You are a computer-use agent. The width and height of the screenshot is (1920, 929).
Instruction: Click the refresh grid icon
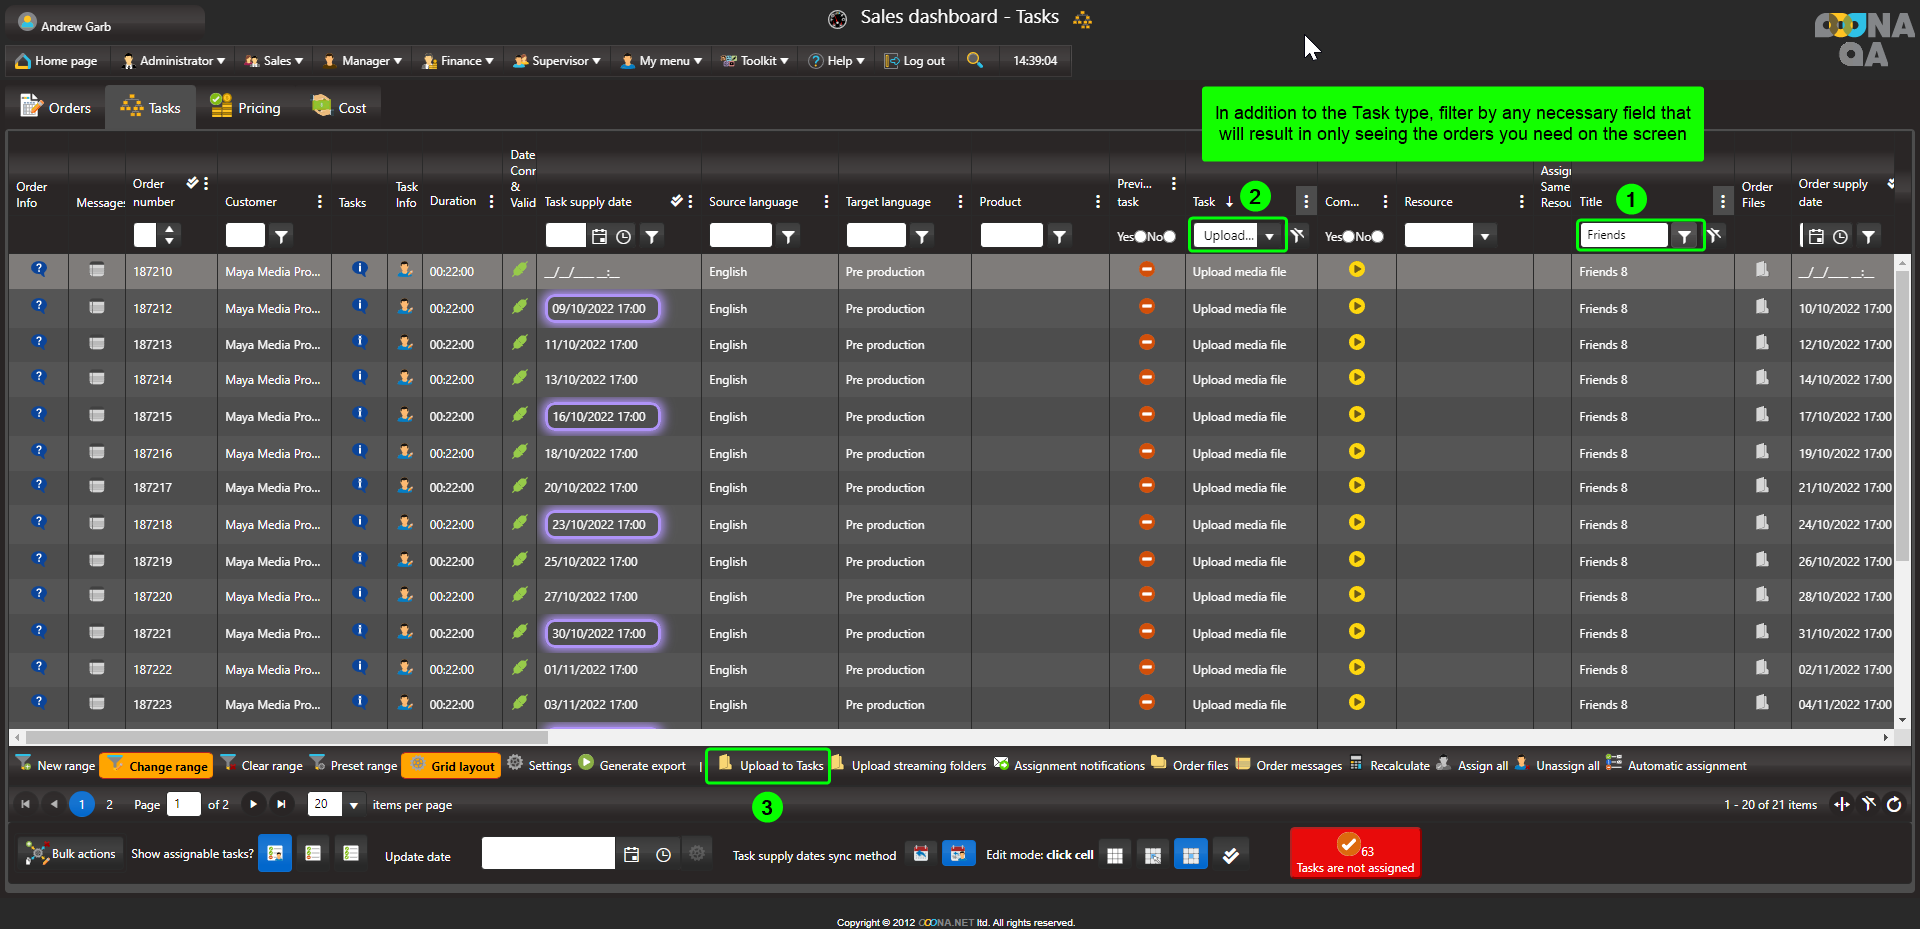tap(1894, 805)
